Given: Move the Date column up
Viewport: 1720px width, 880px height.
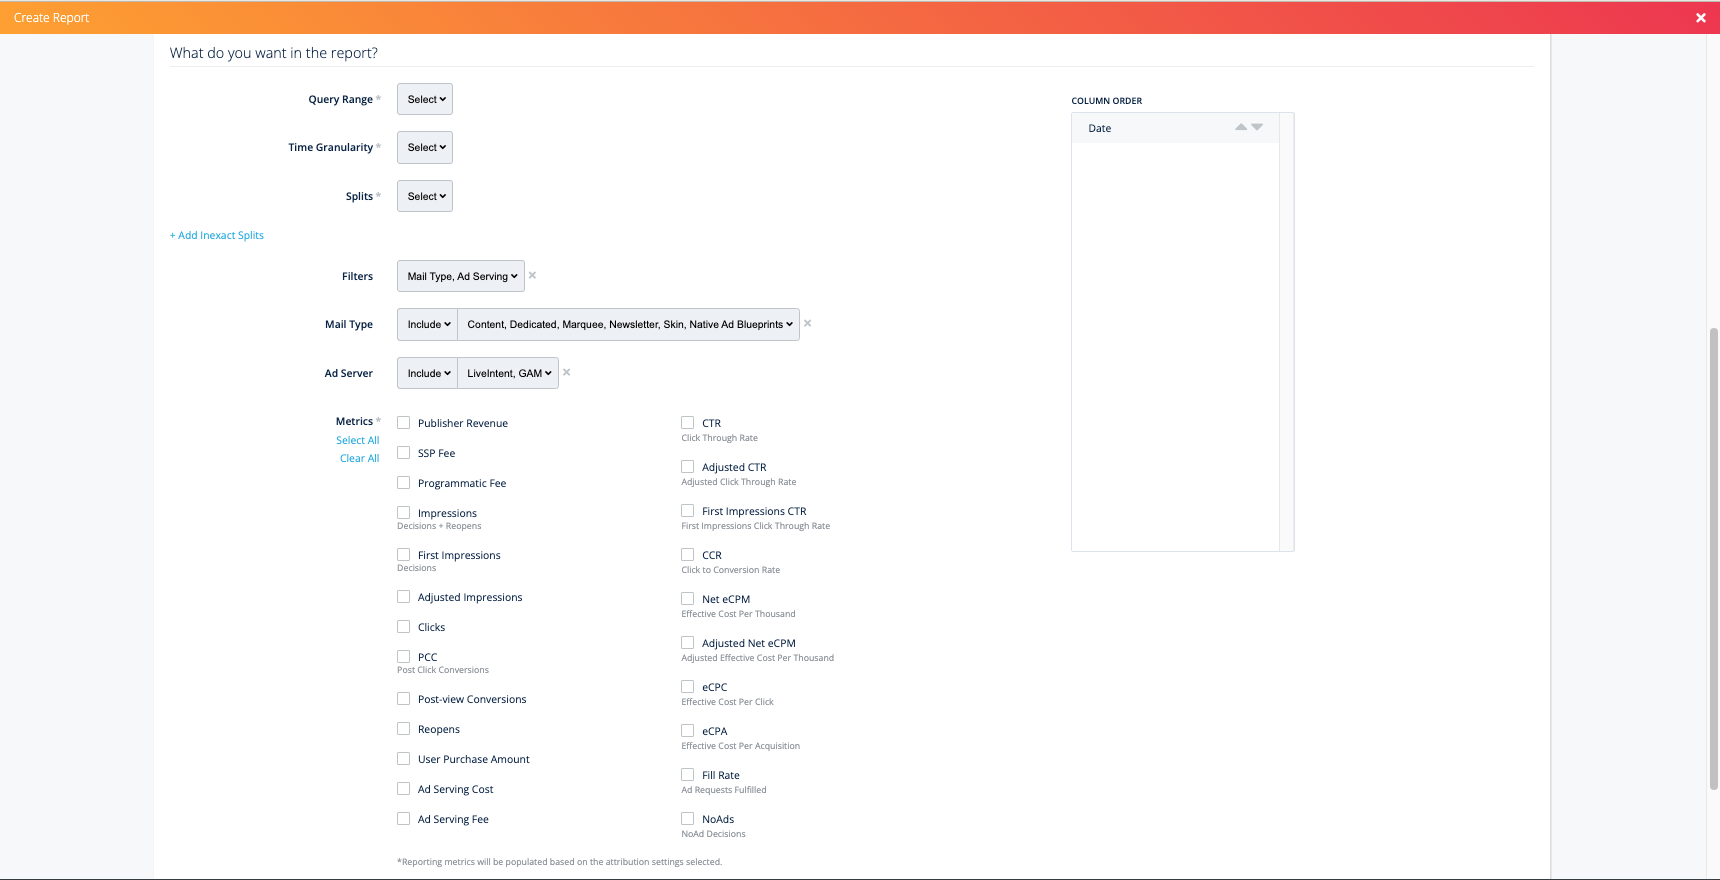Looking at the screenshot, I should [x=1241, y=127].
